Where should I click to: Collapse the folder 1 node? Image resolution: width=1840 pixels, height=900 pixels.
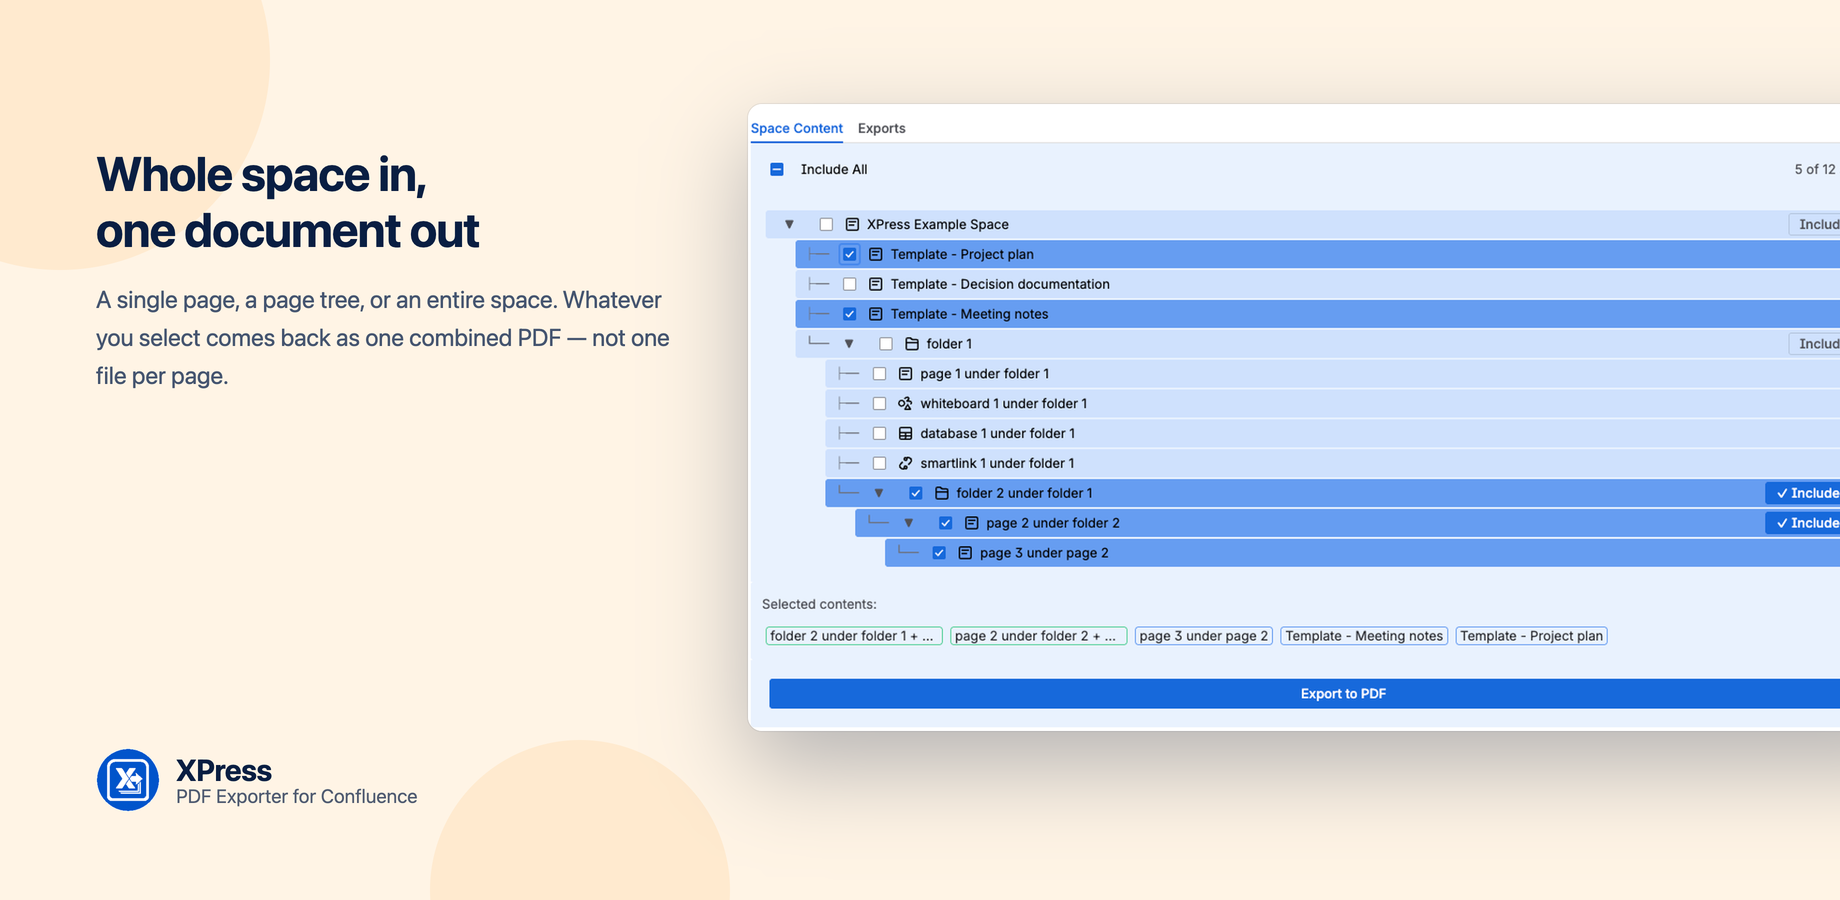click(x=850, y=344)
